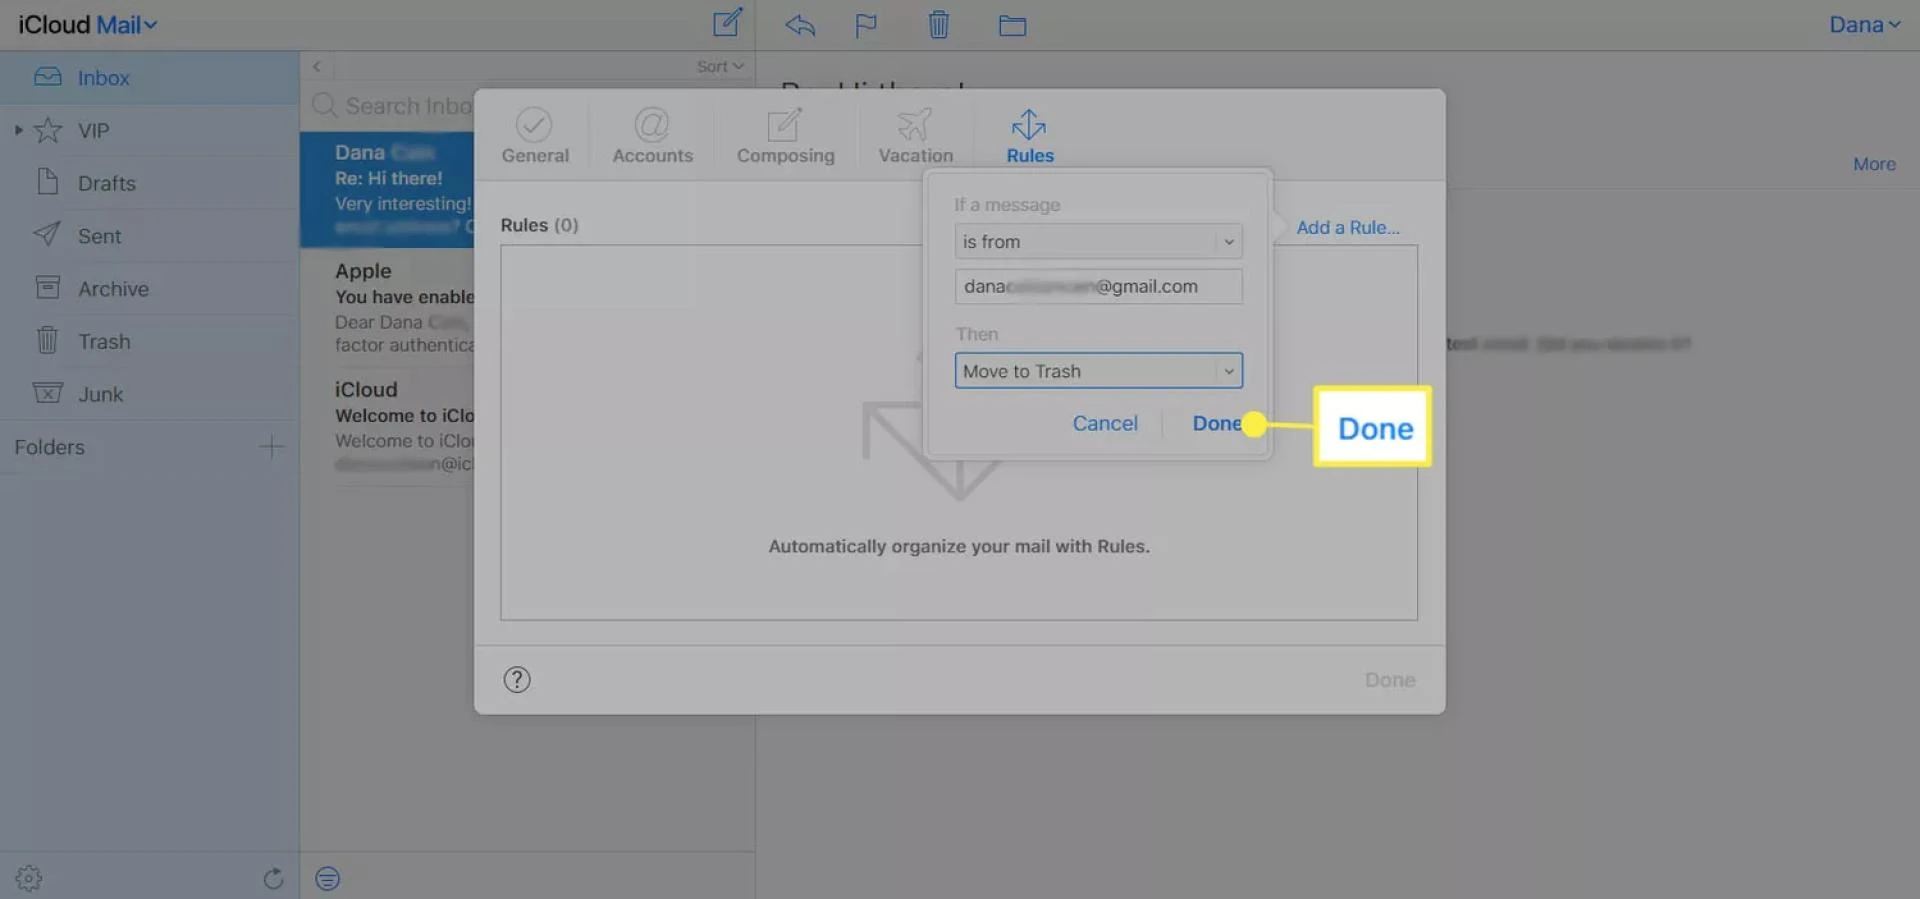Expand the VIP disclosure triangle
Viewport: 1920px width, 899px height.
[x=18, y=130]
